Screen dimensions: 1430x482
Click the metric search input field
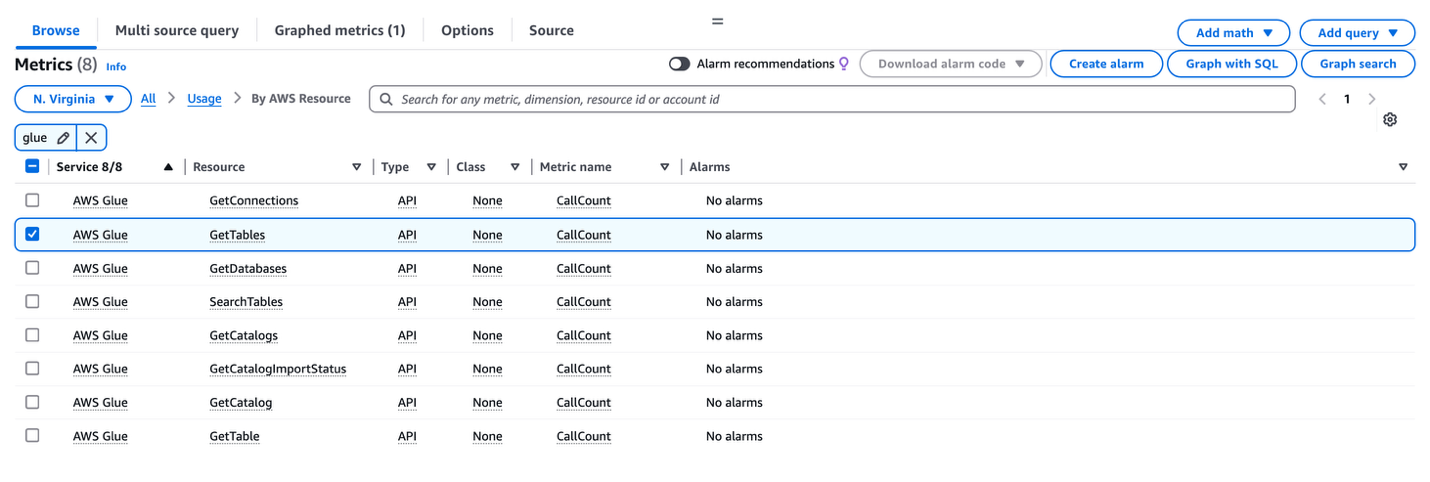pyautogui.click(x=832, y=99)
